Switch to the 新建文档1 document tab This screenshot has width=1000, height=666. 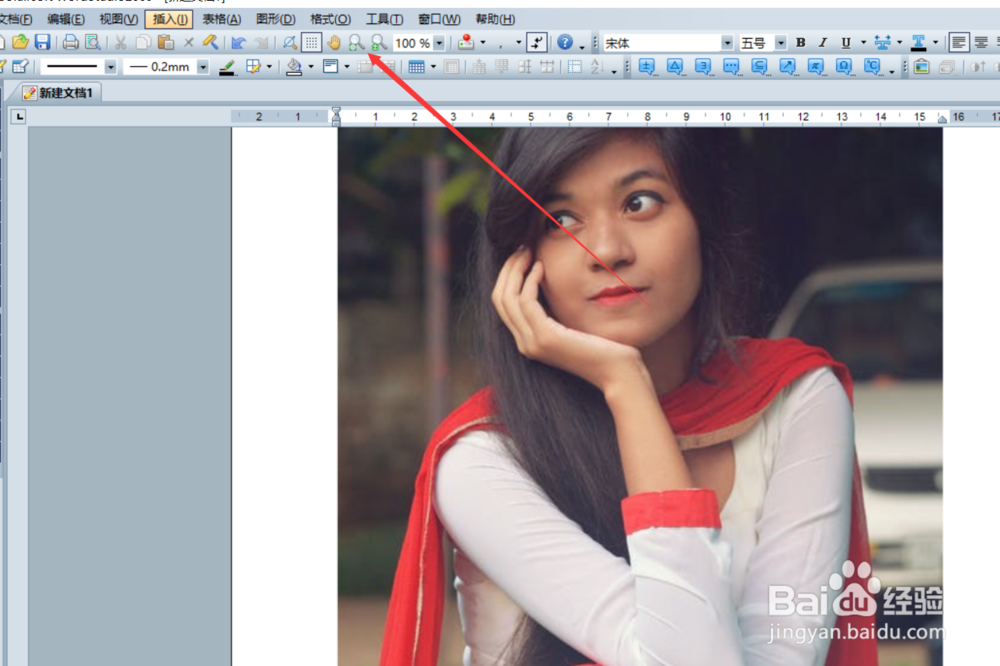(58, 93)
